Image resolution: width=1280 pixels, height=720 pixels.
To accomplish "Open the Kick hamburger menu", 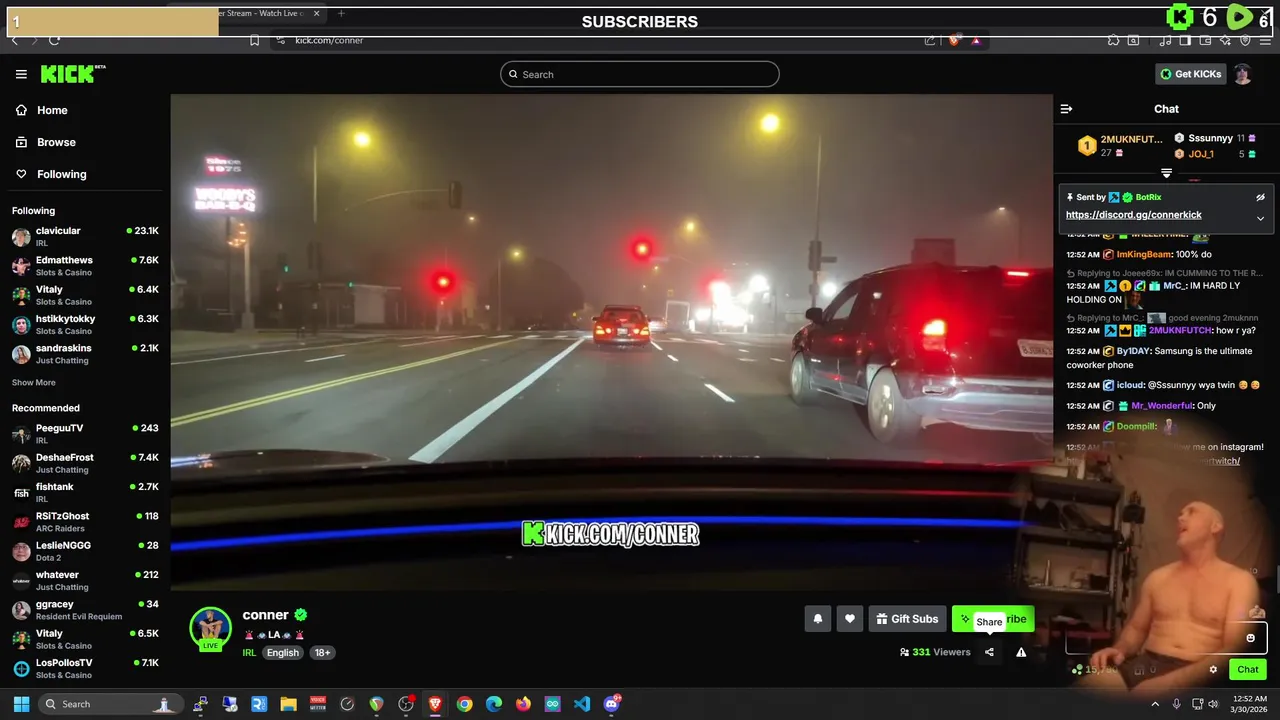I will click(21, 74).
